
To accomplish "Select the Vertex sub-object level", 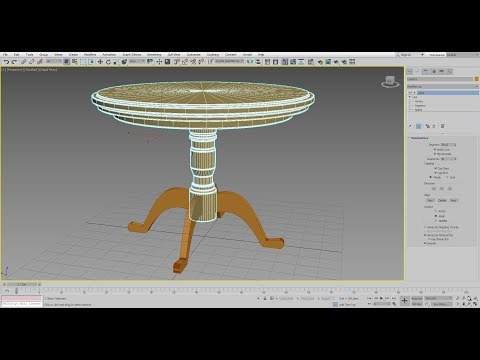I will (x=419, y=101).
